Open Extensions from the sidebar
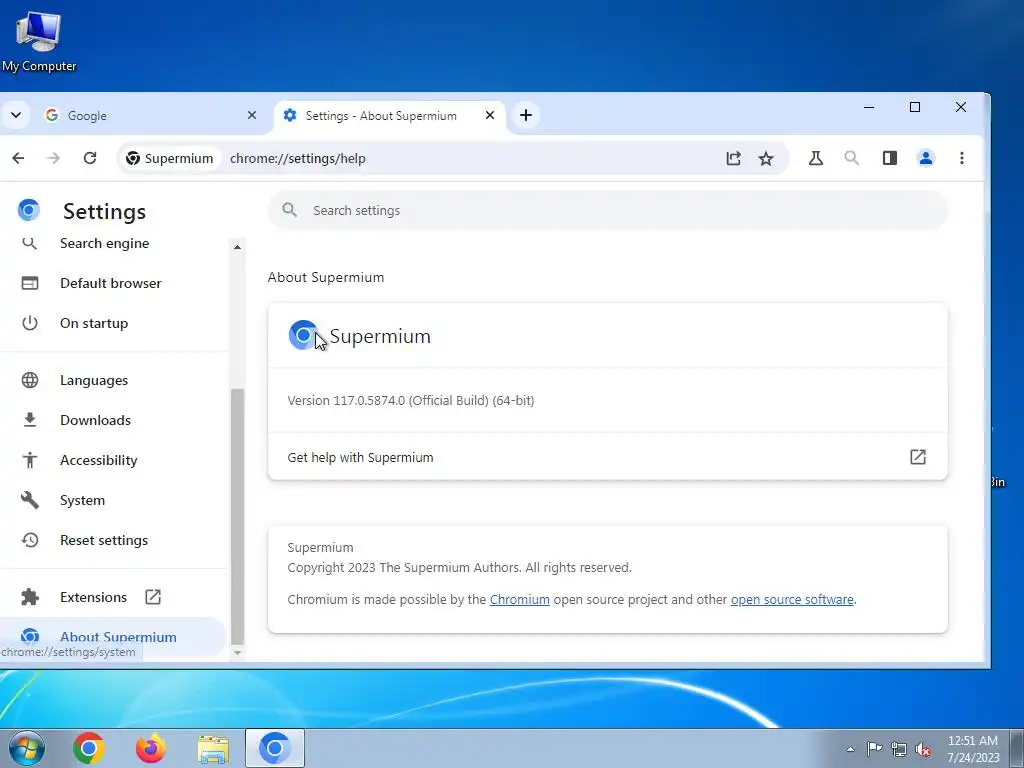 point(93,597)
